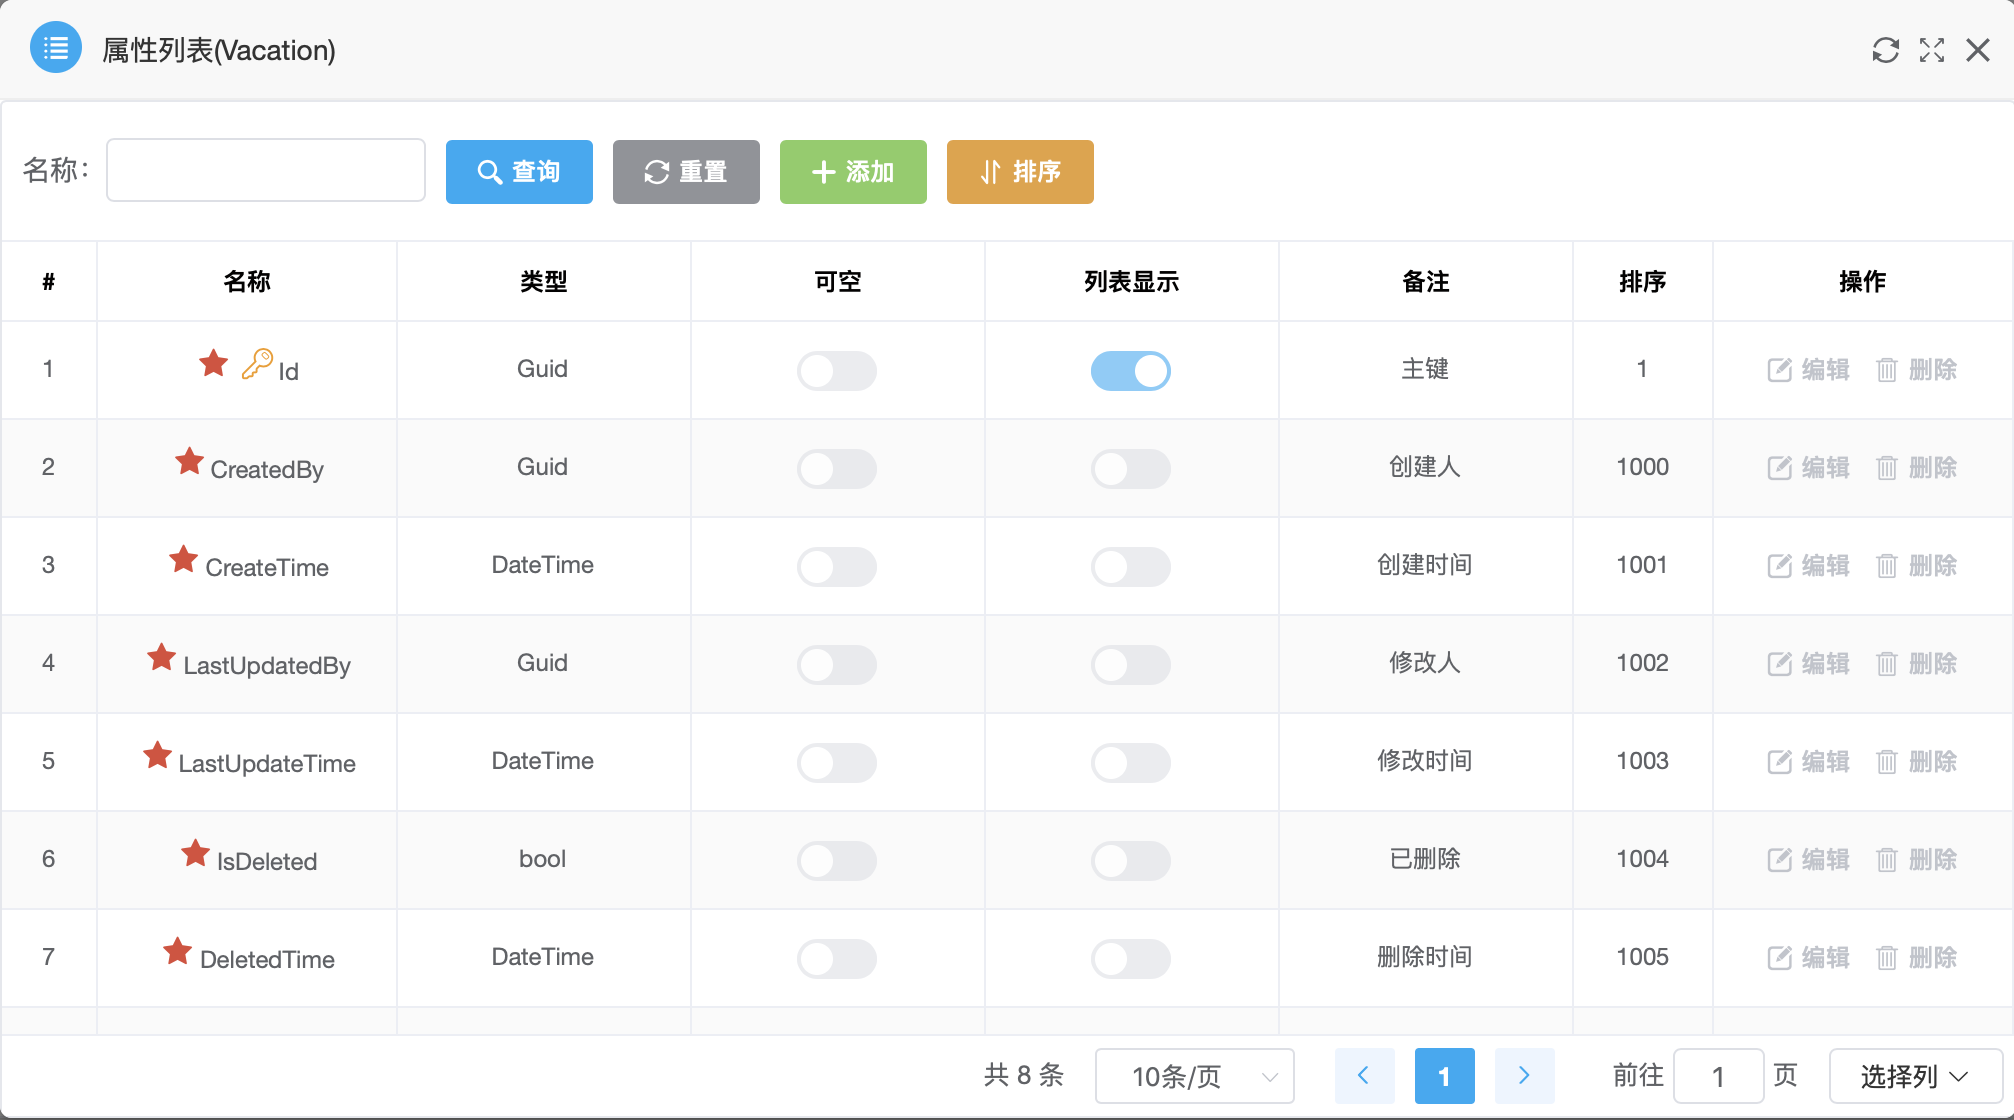Disable list display toggle for Id
Image resolution: width=2014 pixels, height=1120 pixels.
pyautogui.click(x=1130, y=371)
